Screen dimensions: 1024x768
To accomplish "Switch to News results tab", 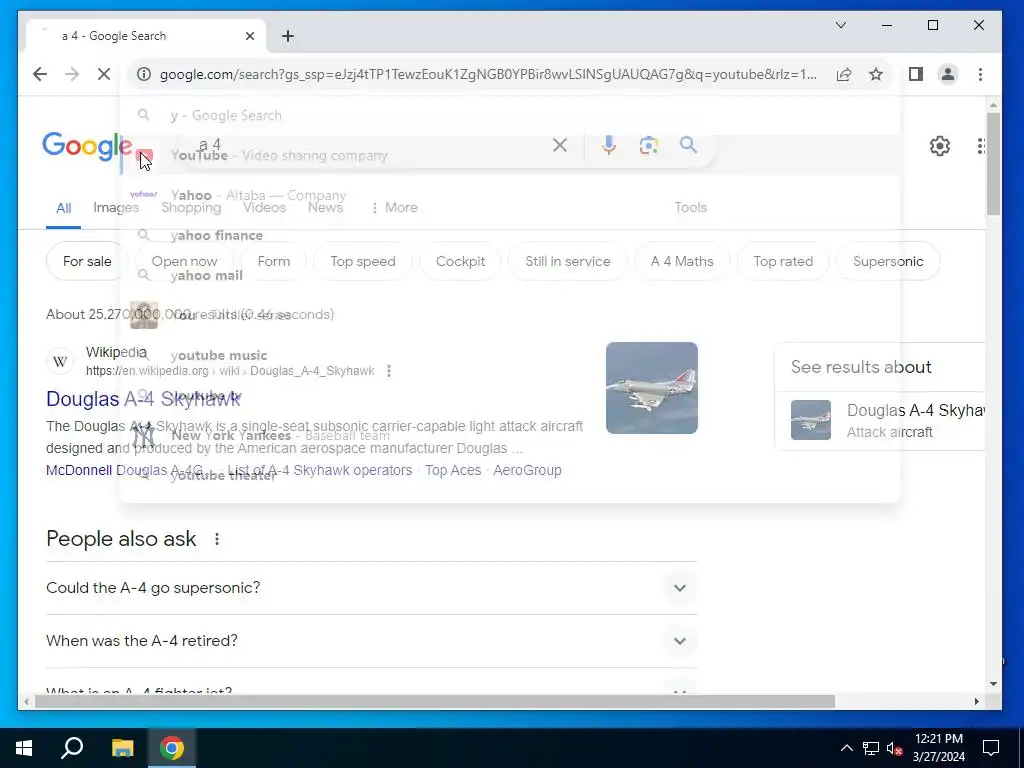I will point(325,208).
